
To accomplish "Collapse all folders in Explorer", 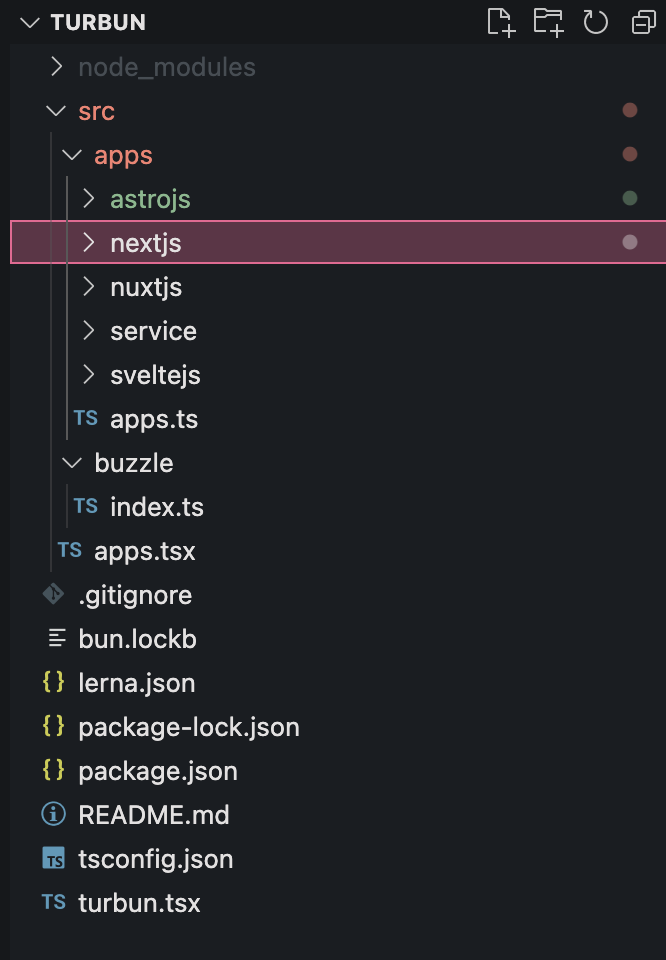I will (643, 23).
